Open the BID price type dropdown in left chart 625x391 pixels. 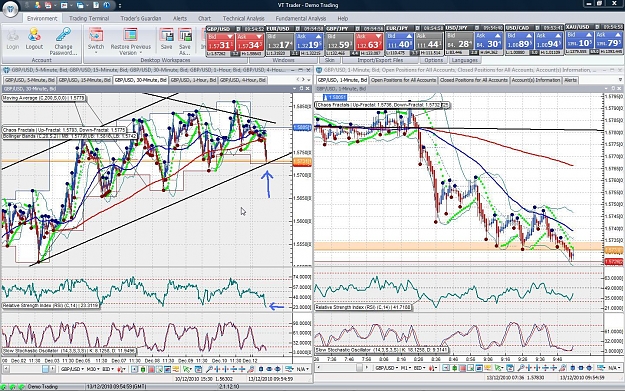(x=108, y=369)
